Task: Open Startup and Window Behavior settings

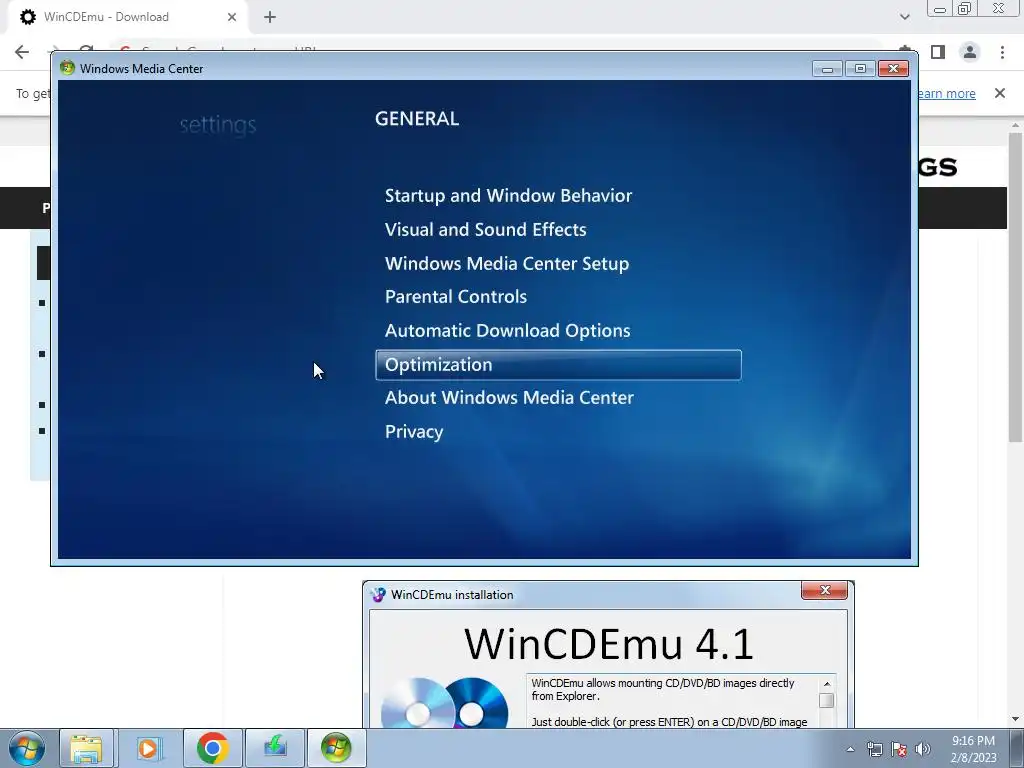Action: click(x=508, y=195)
